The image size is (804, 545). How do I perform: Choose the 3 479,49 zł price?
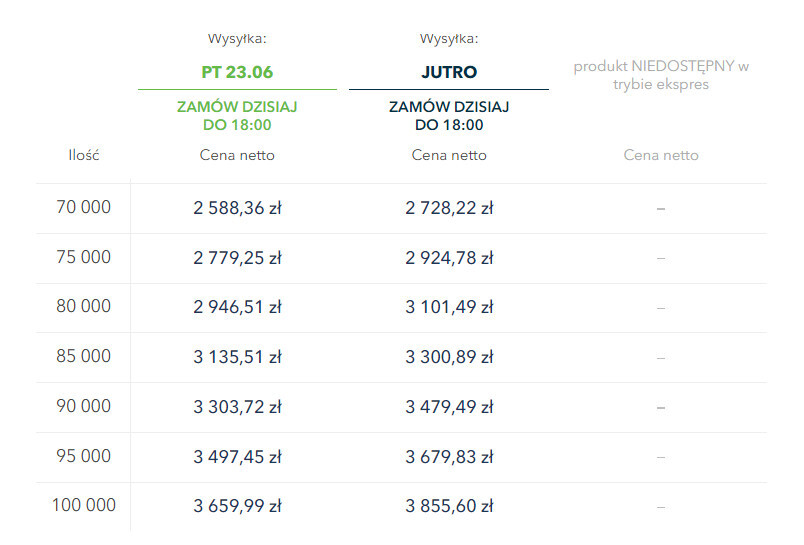(449, 407)
